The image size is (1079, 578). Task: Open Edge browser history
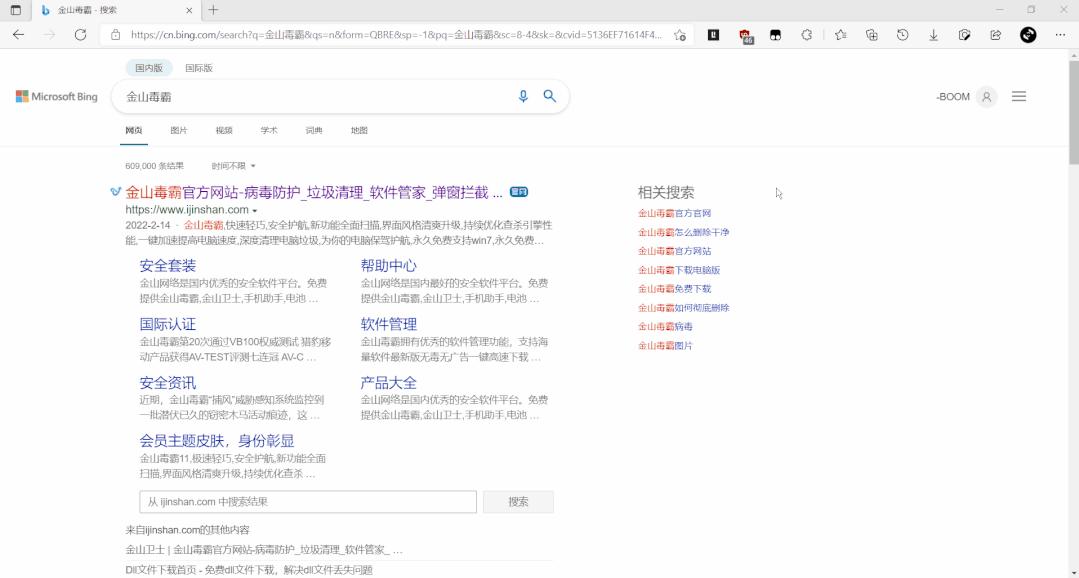902,35
